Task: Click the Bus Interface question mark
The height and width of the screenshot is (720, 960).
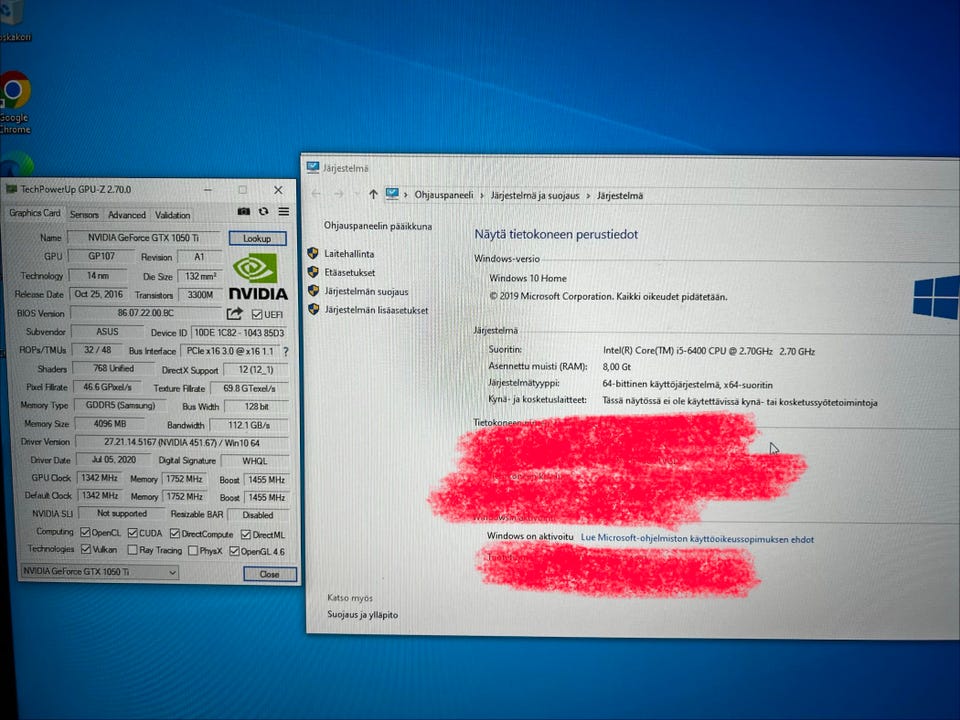Action: click(285, 351)
